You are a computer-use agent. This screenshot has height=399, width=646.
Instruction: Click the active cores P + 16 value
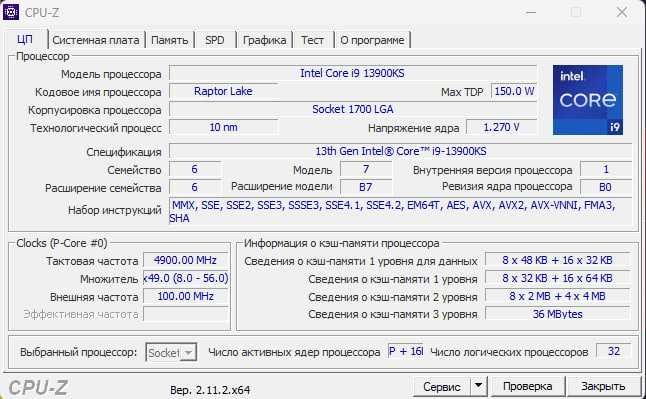[406, 351]
